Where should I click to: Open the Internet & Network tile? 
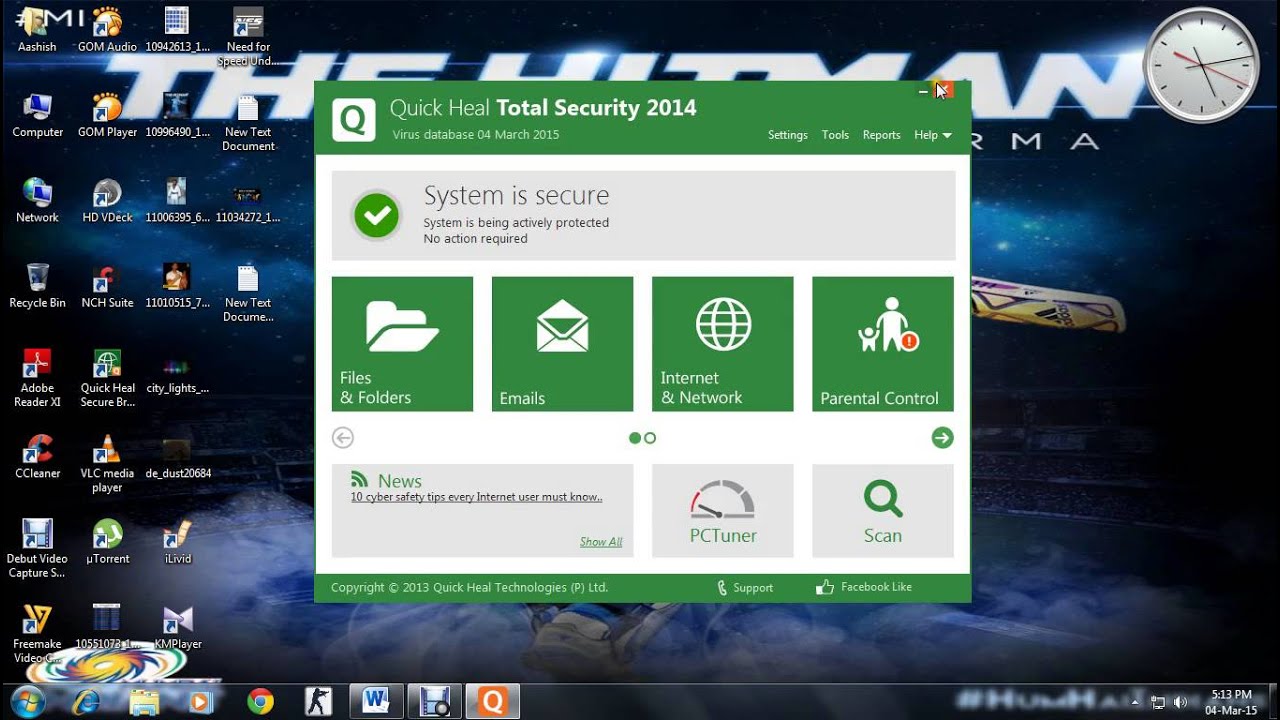pos(722,344)
